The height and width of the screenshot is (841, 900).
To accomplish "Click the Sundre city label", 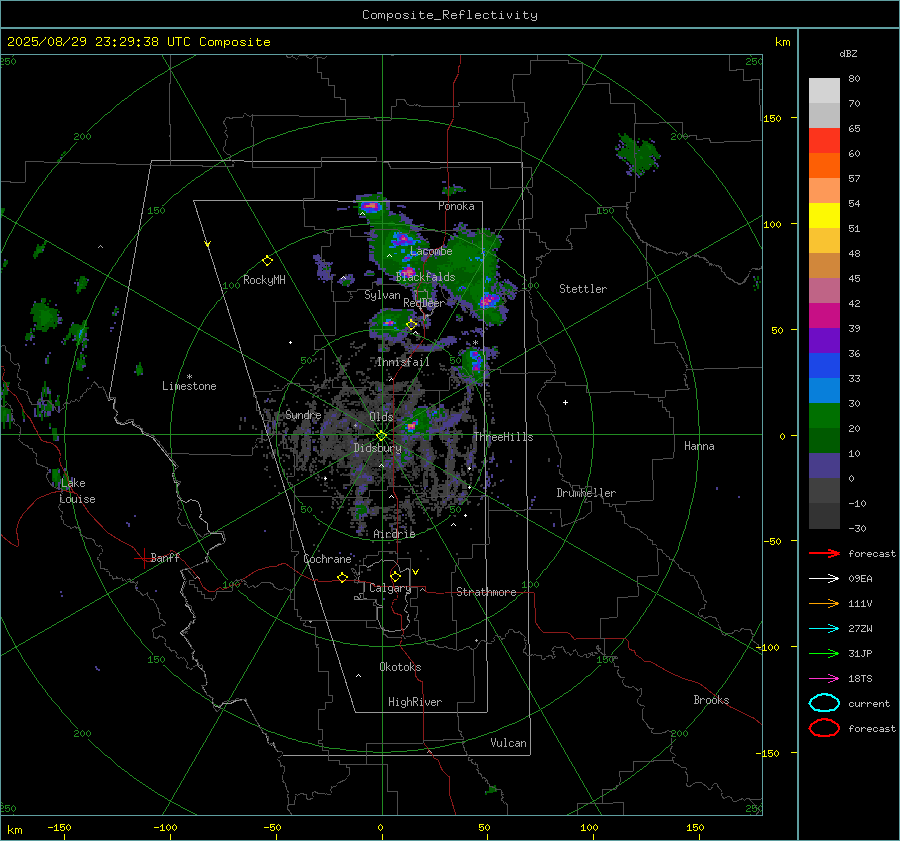I will (303, 415).
